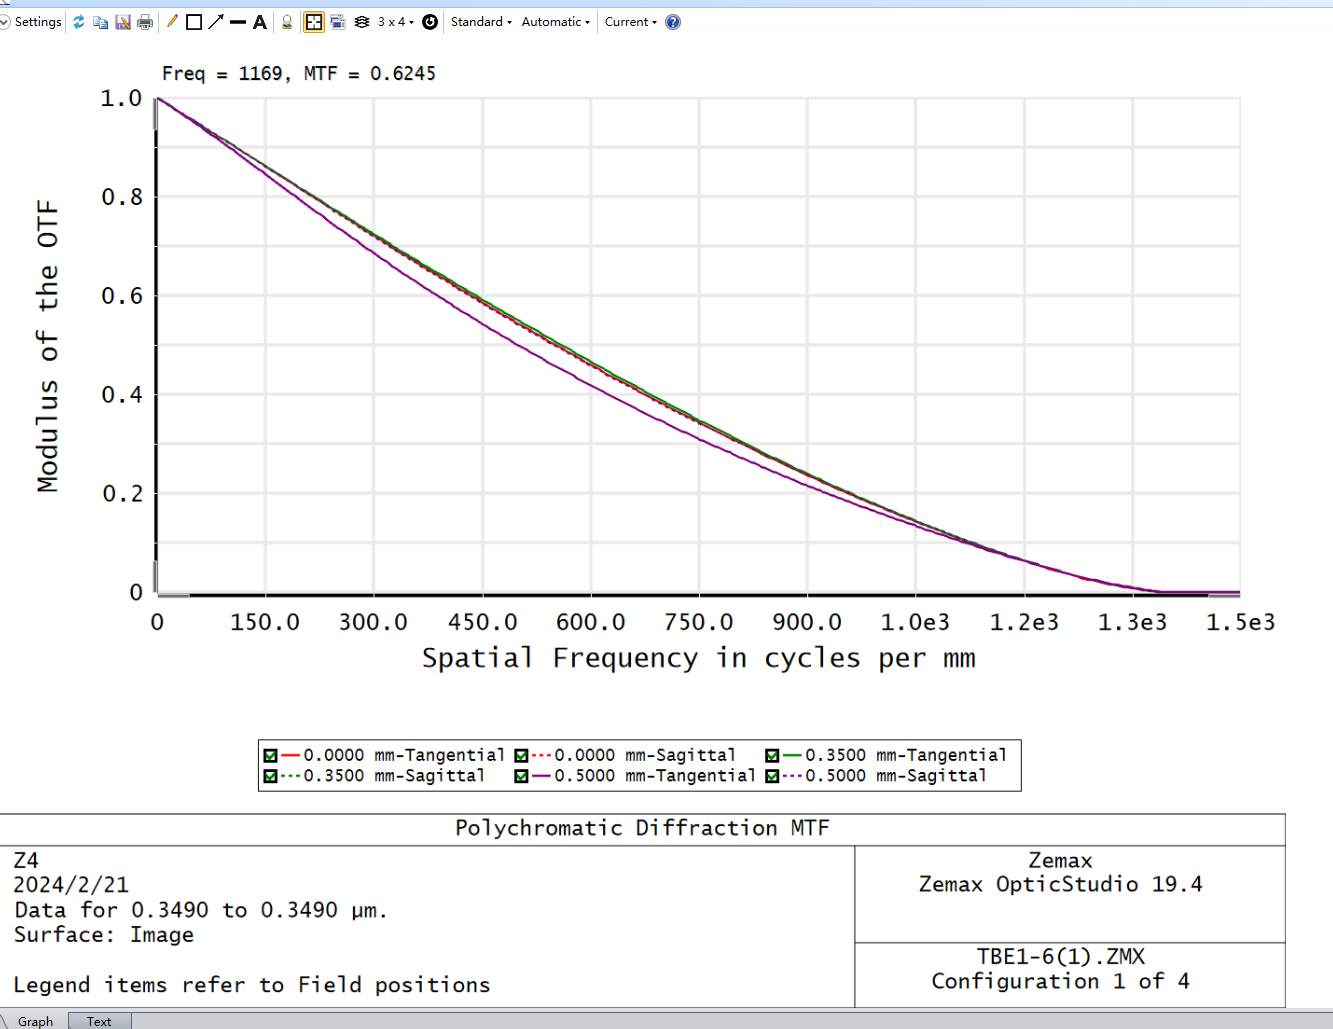Uncheck 0.0000 mm-Tangential legend checkbox
Image resolution: width=1333 pixels, height=1029 pixels.
pos(270,756)
